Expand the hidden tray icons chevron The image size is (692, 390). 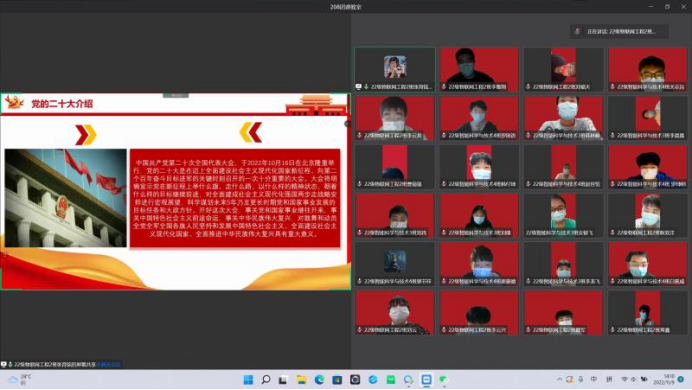[x=560, y=379]
